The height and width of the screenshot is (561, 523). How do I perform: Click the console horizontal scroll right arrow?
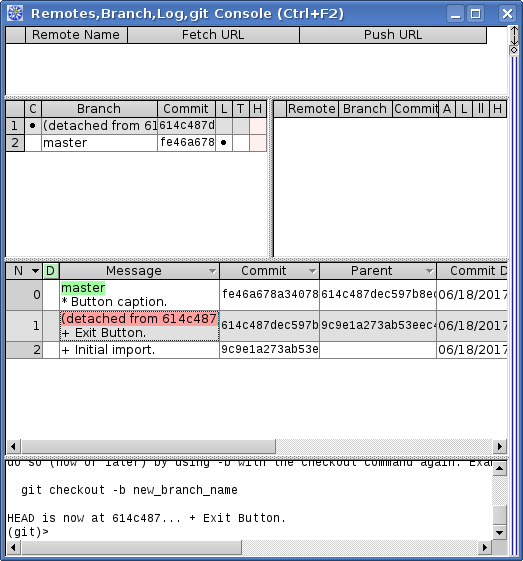coord(485,547)
